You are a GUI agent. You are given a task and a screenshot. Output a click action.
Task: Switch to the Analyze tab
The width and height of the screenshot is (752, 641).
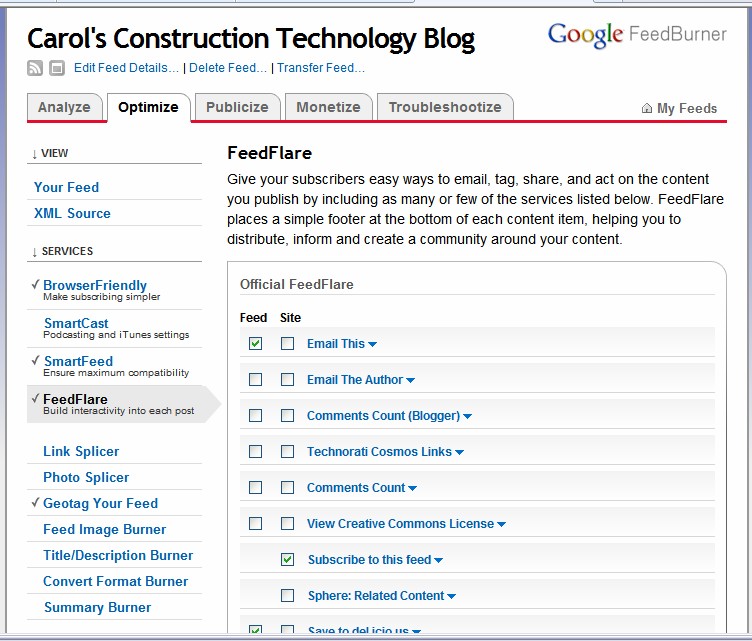tap(64, 107)
